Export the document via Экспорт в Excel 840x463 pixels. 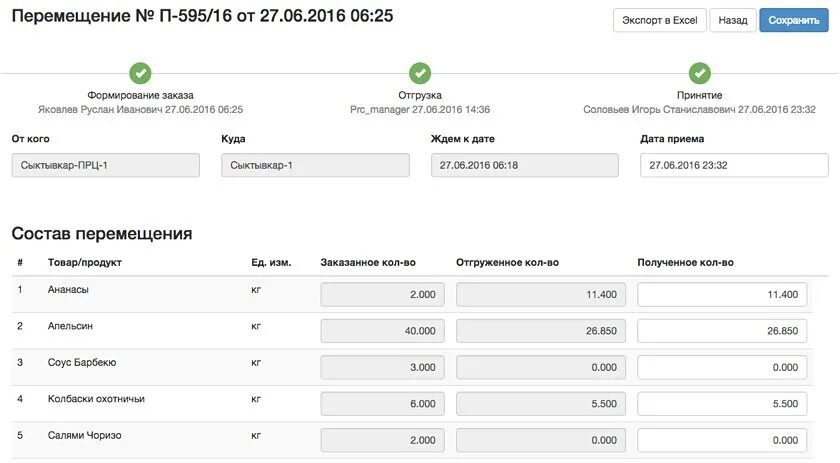(x=659, y=20)
